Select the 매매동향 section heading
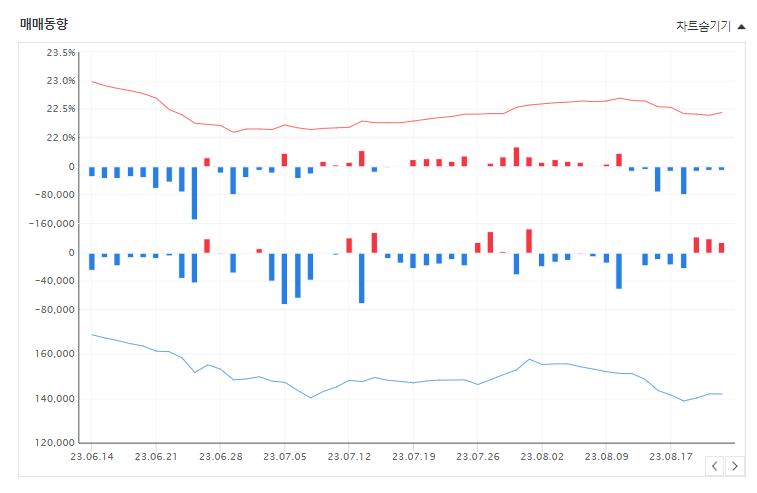This screenshot has width=757, height=493. click(44, 24)
